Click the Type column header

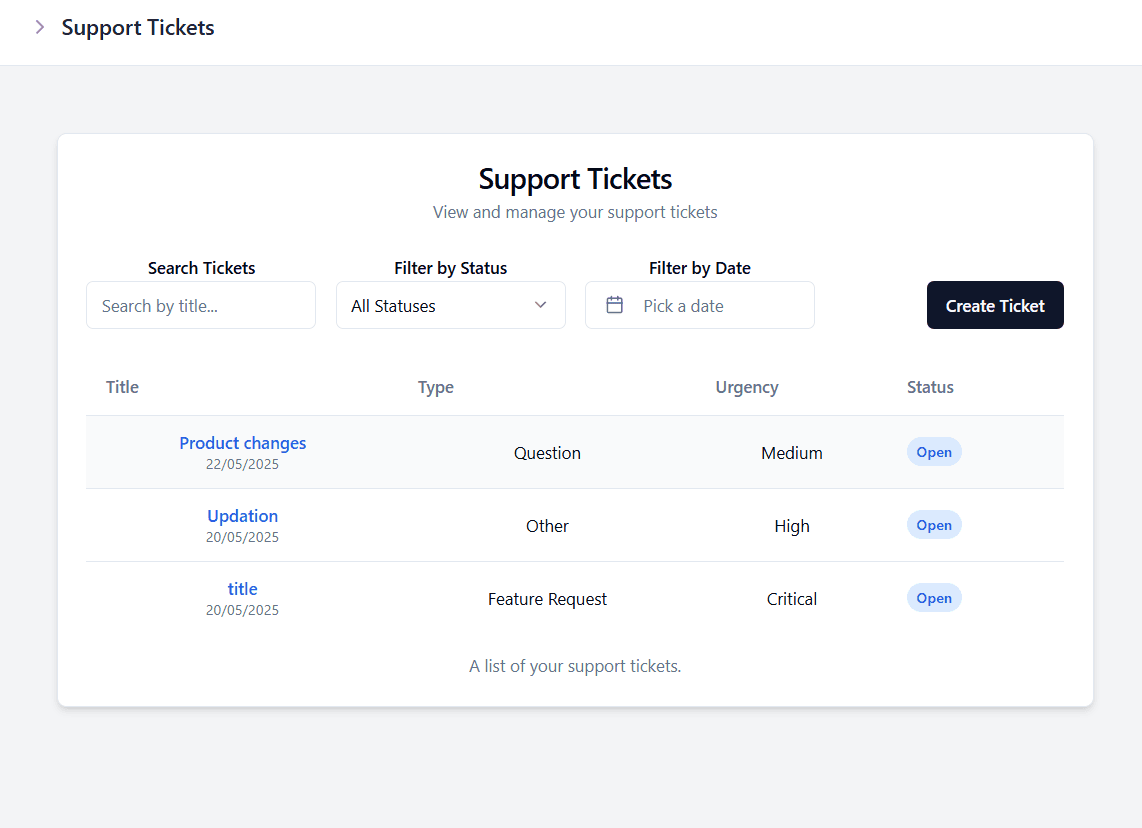[435, 387]
